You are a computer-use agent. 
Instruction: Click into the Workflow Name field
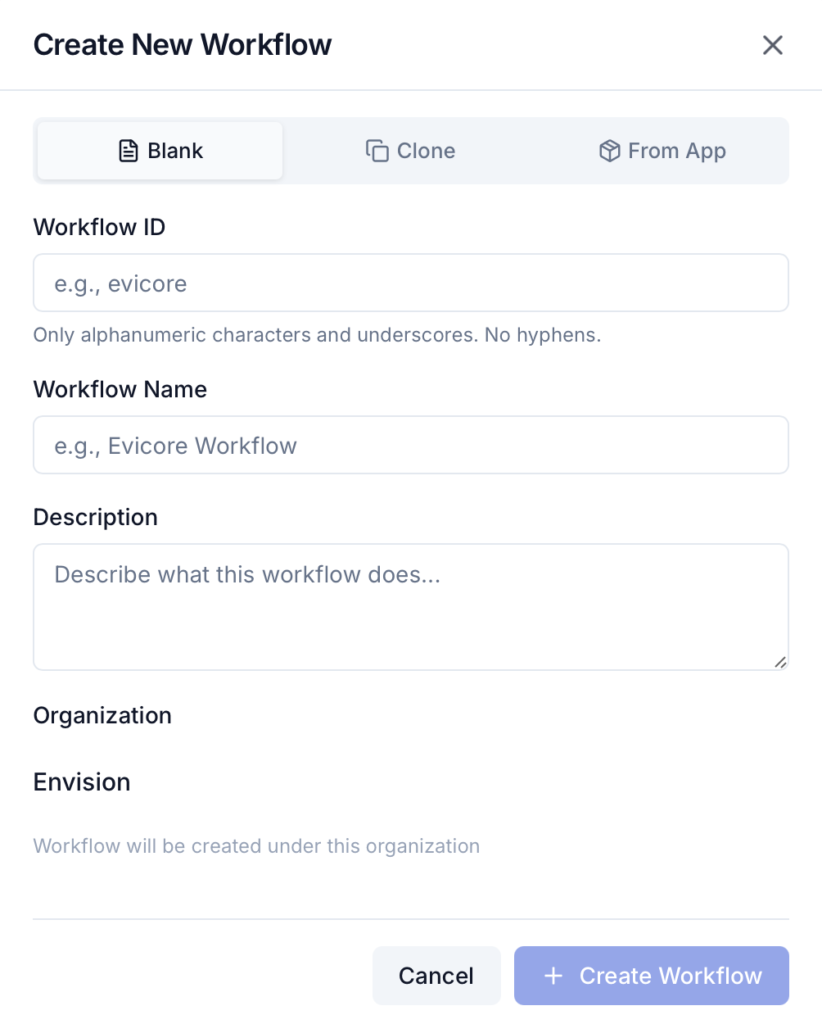(410, 445)
